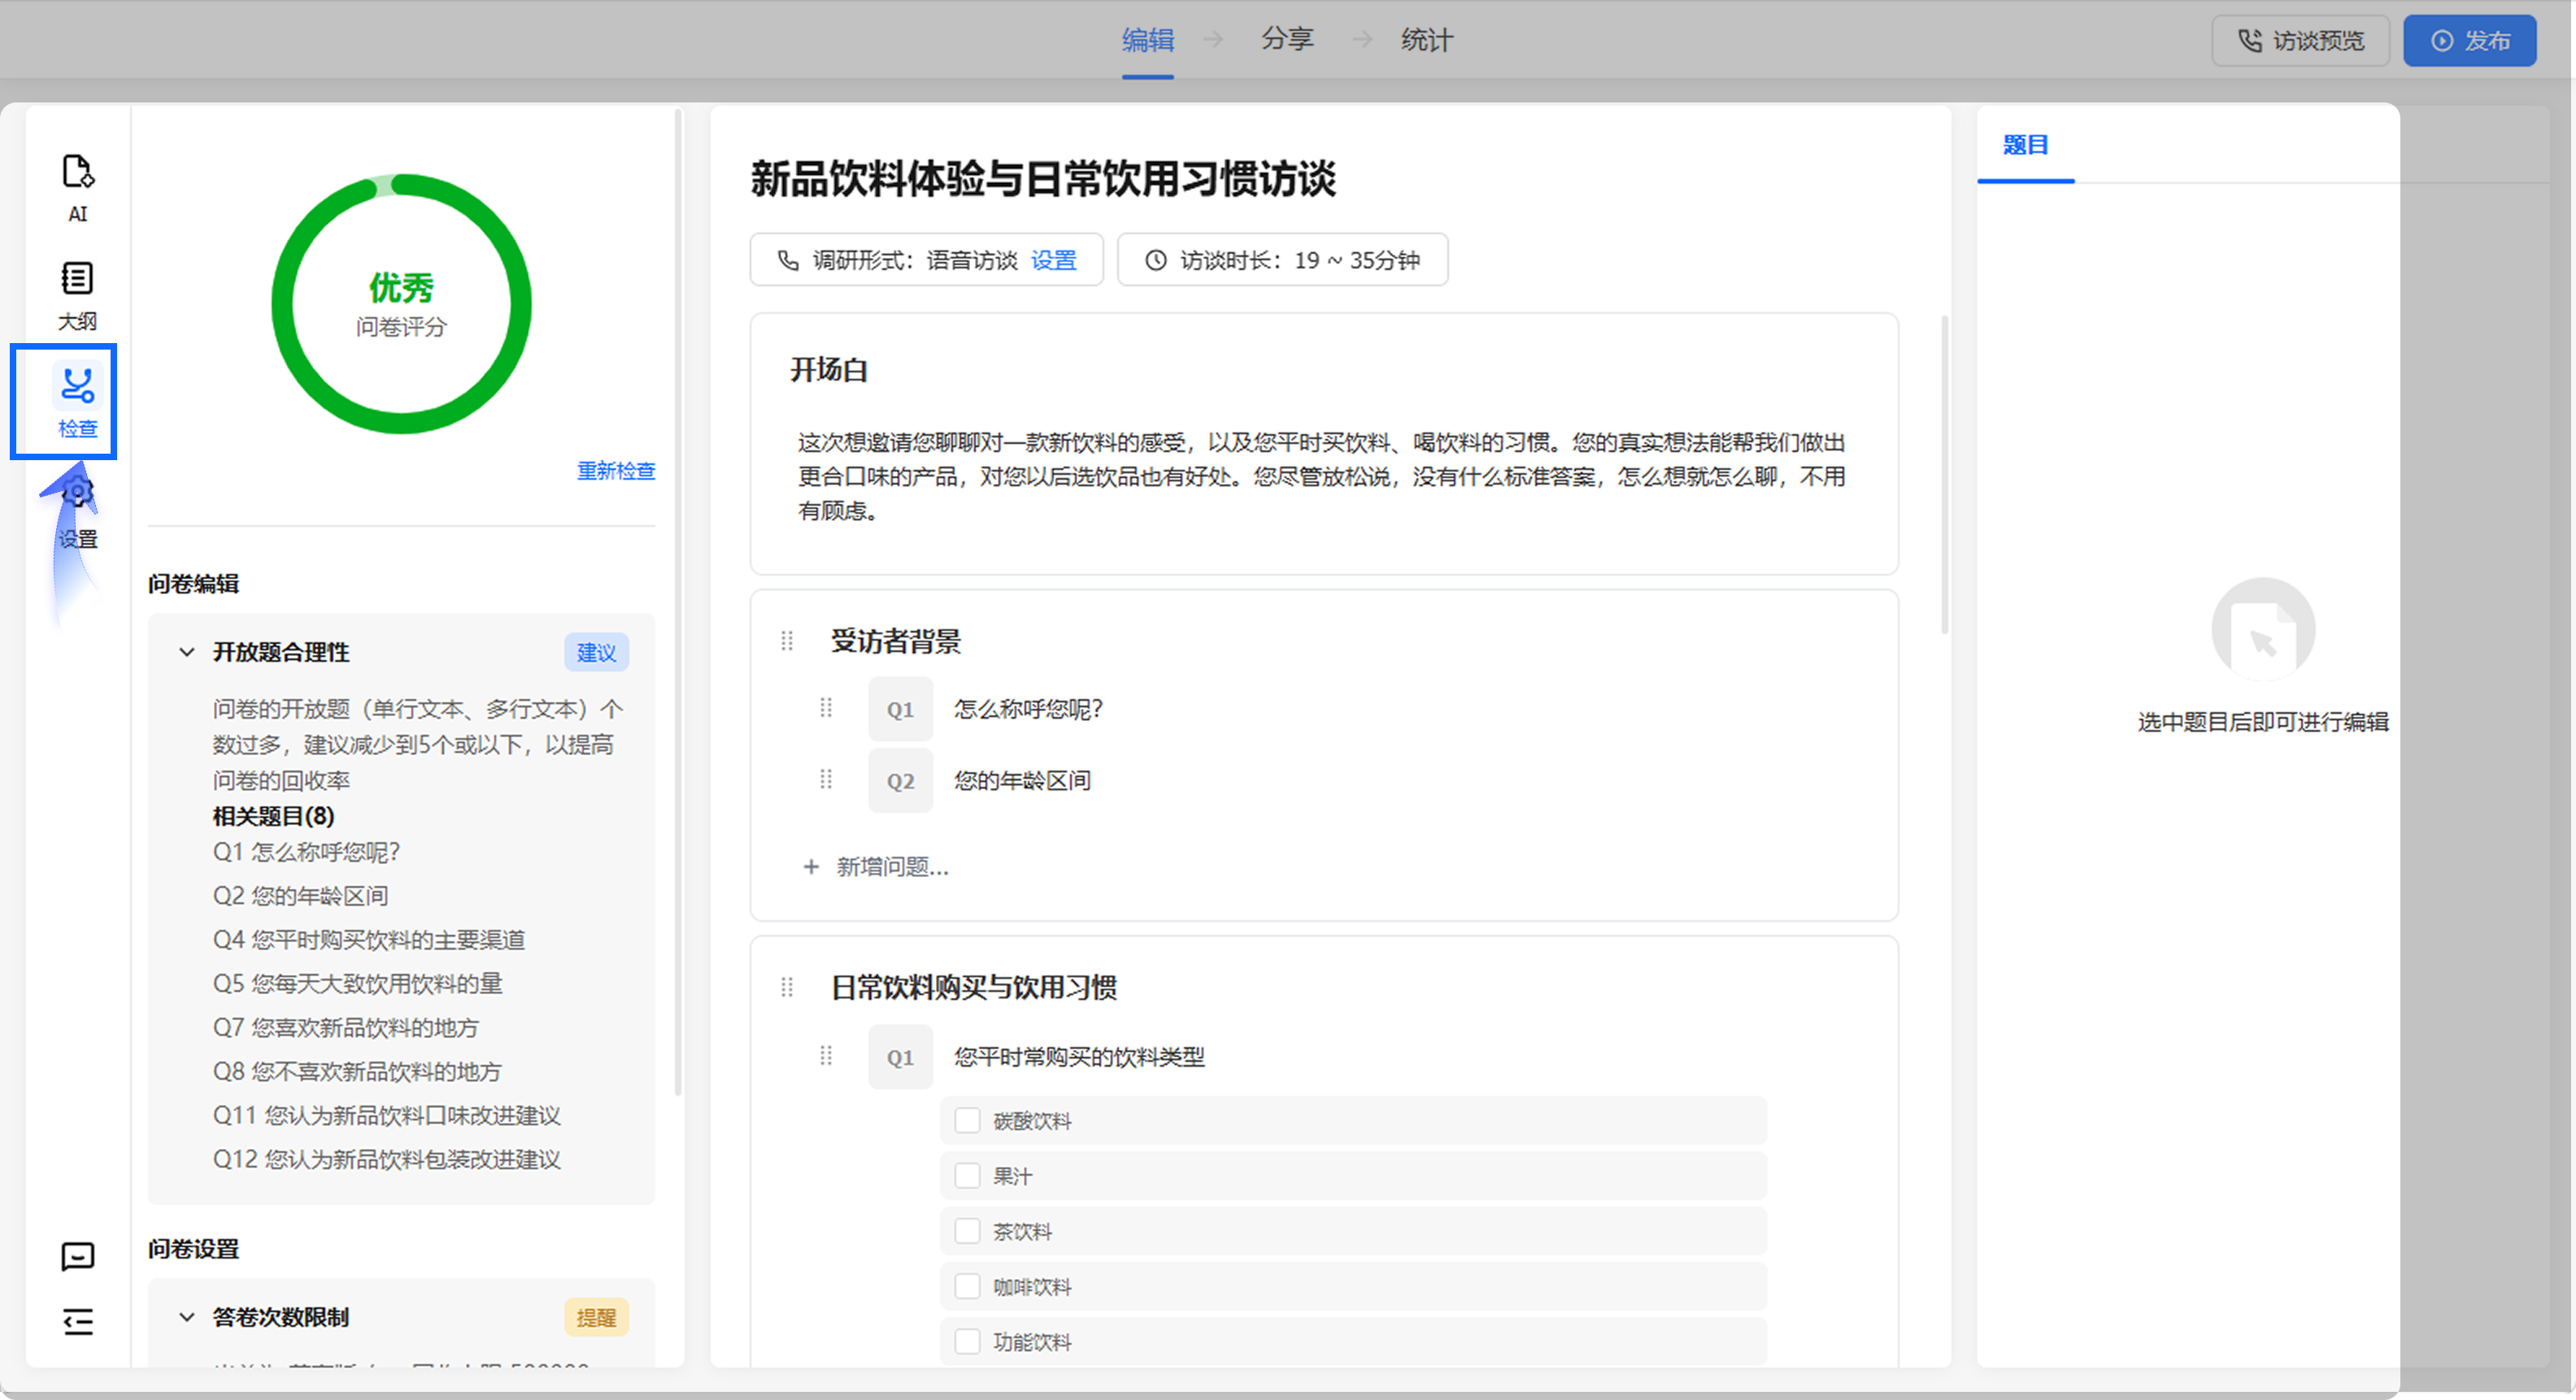Collapse the 开放题合理性 section chevron
The height and width of the screenshot is (1400, 2576).
pos(187,653)
